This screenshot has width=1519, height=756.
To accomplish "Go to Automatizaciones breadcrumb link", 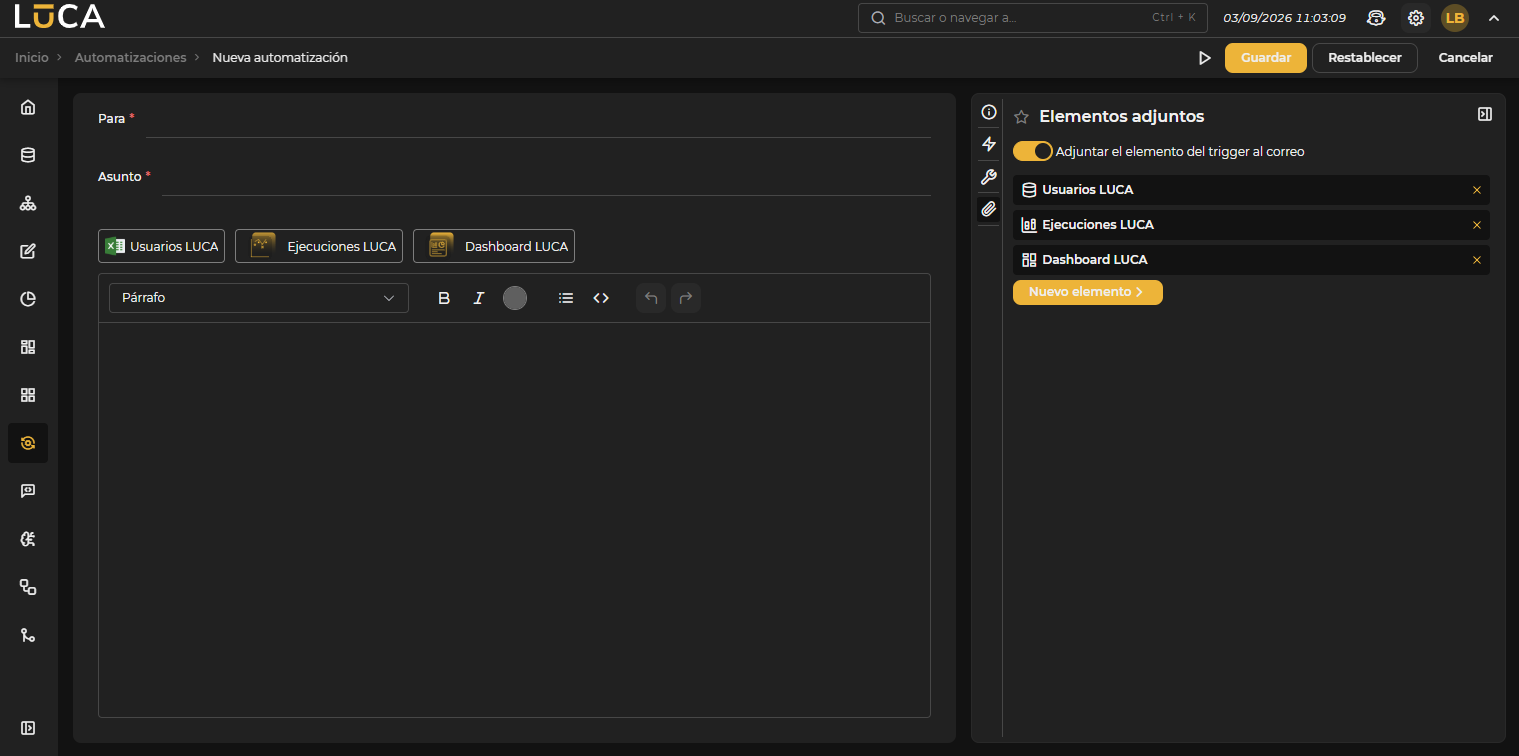I will [131, 58].
